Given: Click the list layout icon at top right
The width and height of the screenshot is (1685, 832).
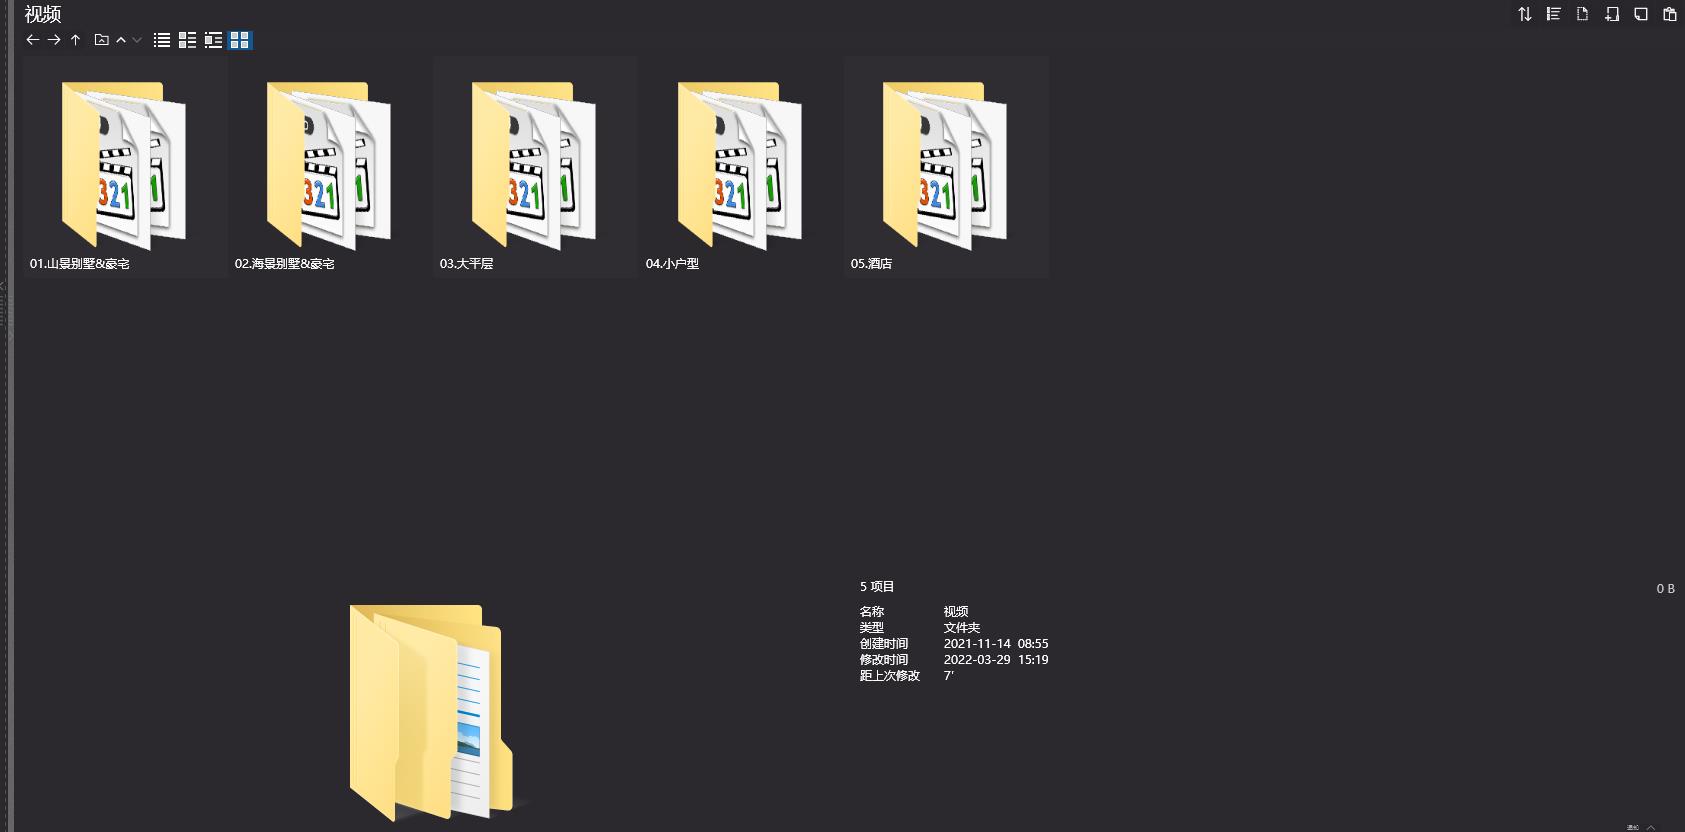Looking at the screenshot, I should coord(1554,14).
